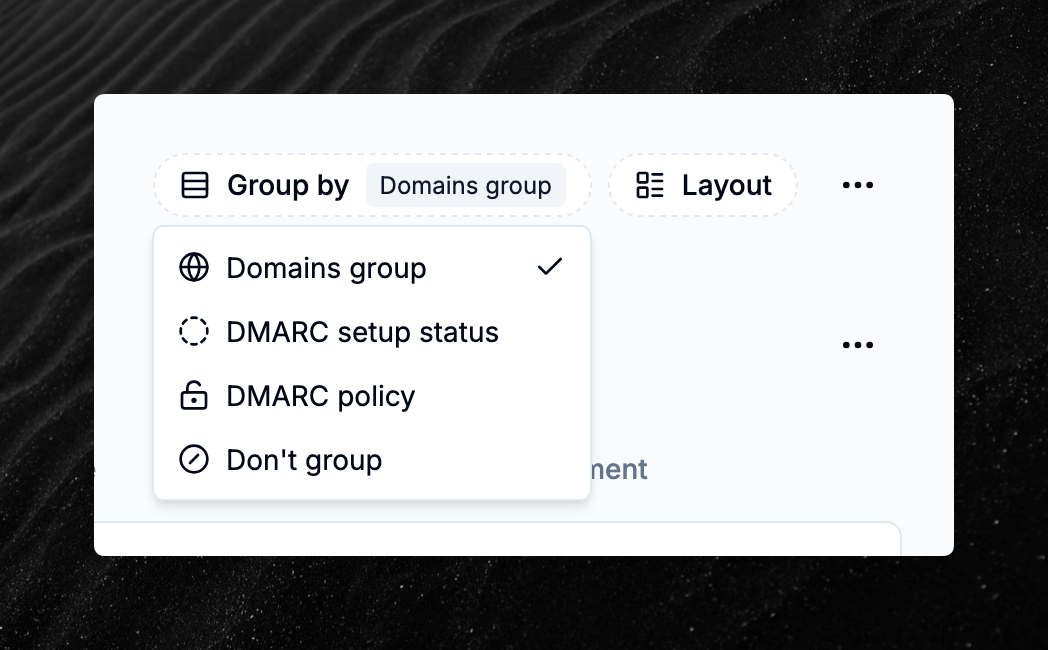
Task: Open the Layout options dropdown
Action: point(703,185)
